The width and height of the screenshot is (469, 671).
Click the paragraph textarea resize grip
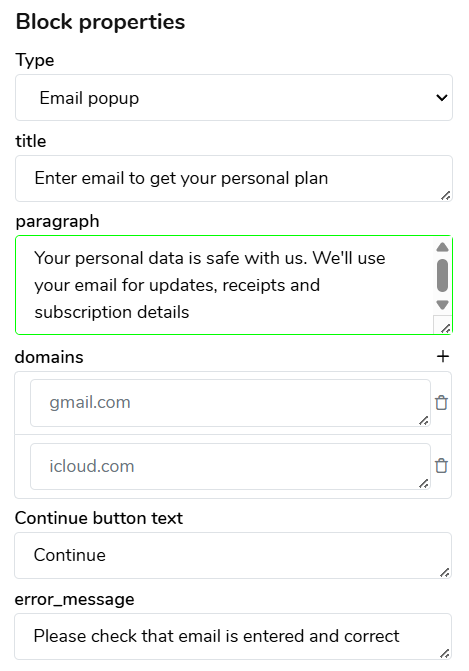tap(445, 328)
